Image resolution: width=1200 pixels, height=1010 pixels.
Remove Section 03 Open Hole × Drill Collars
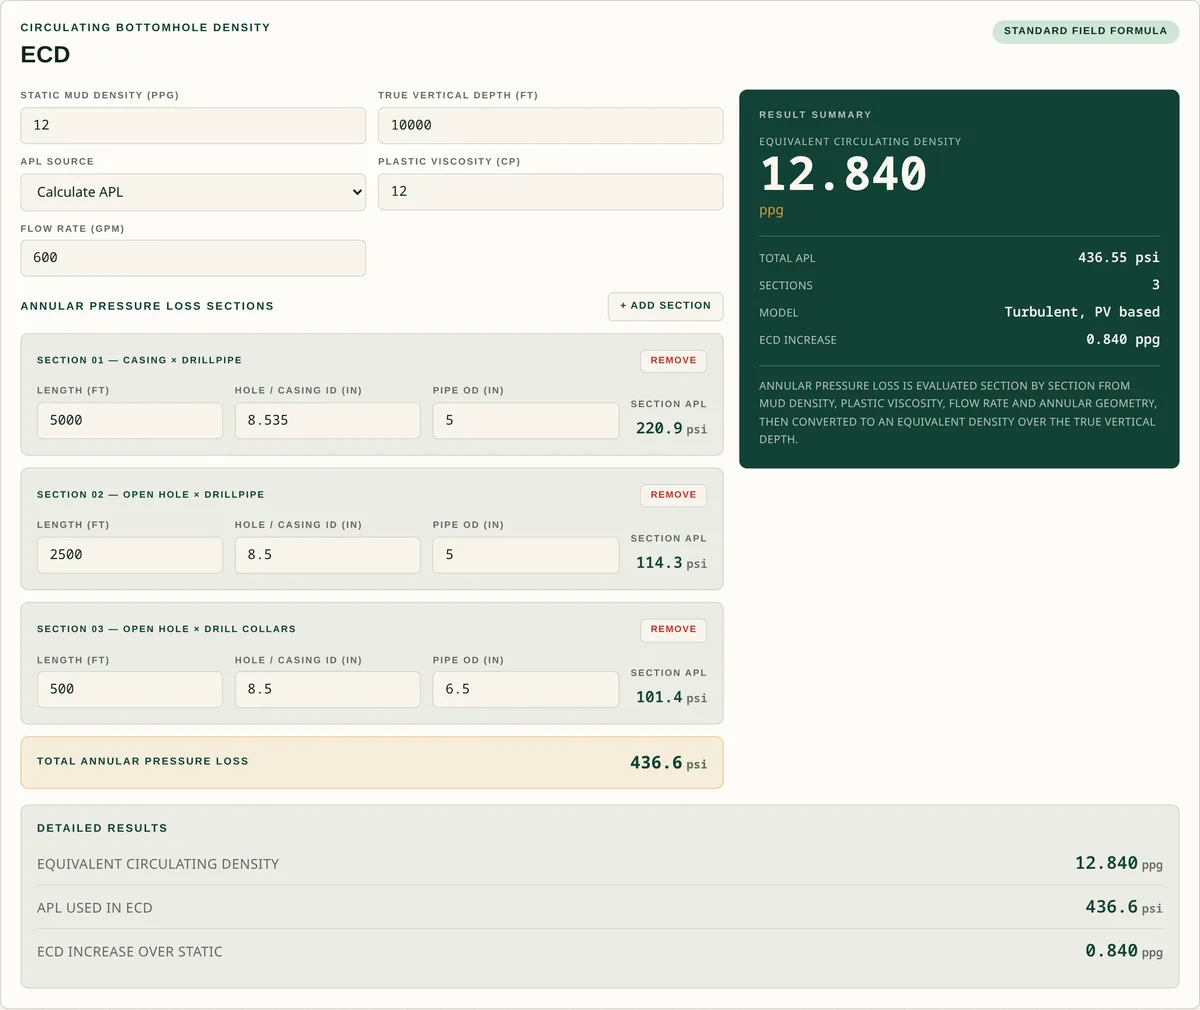[x=673, y=630]
